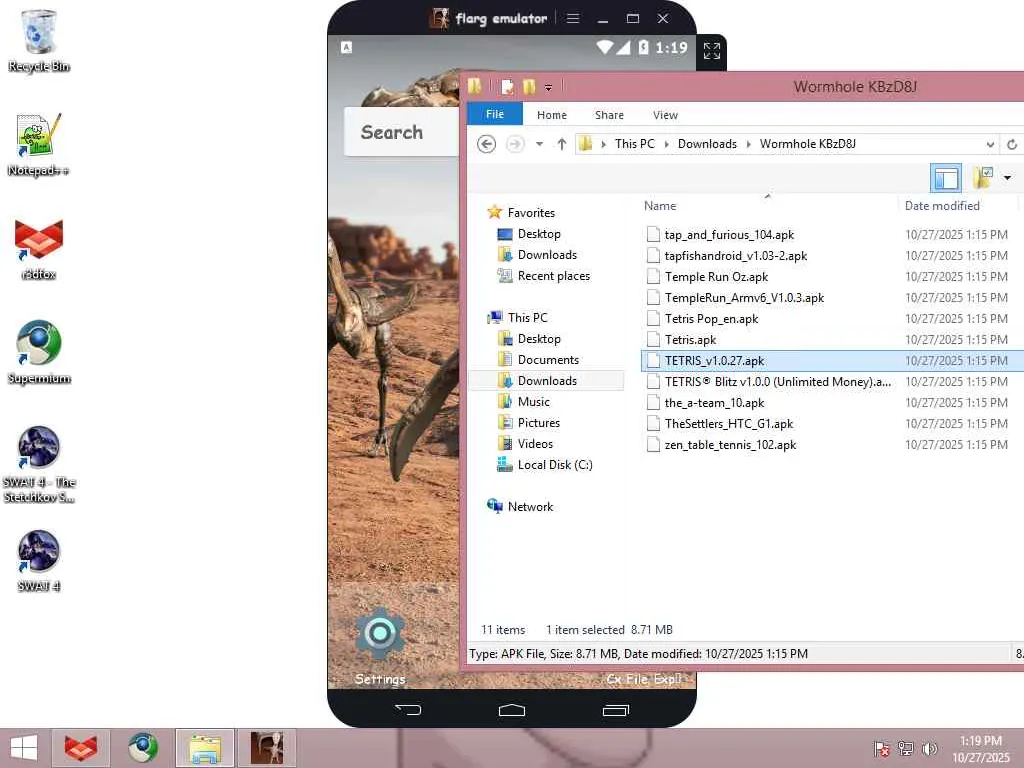Open the Windows Start button

point(24,748)
